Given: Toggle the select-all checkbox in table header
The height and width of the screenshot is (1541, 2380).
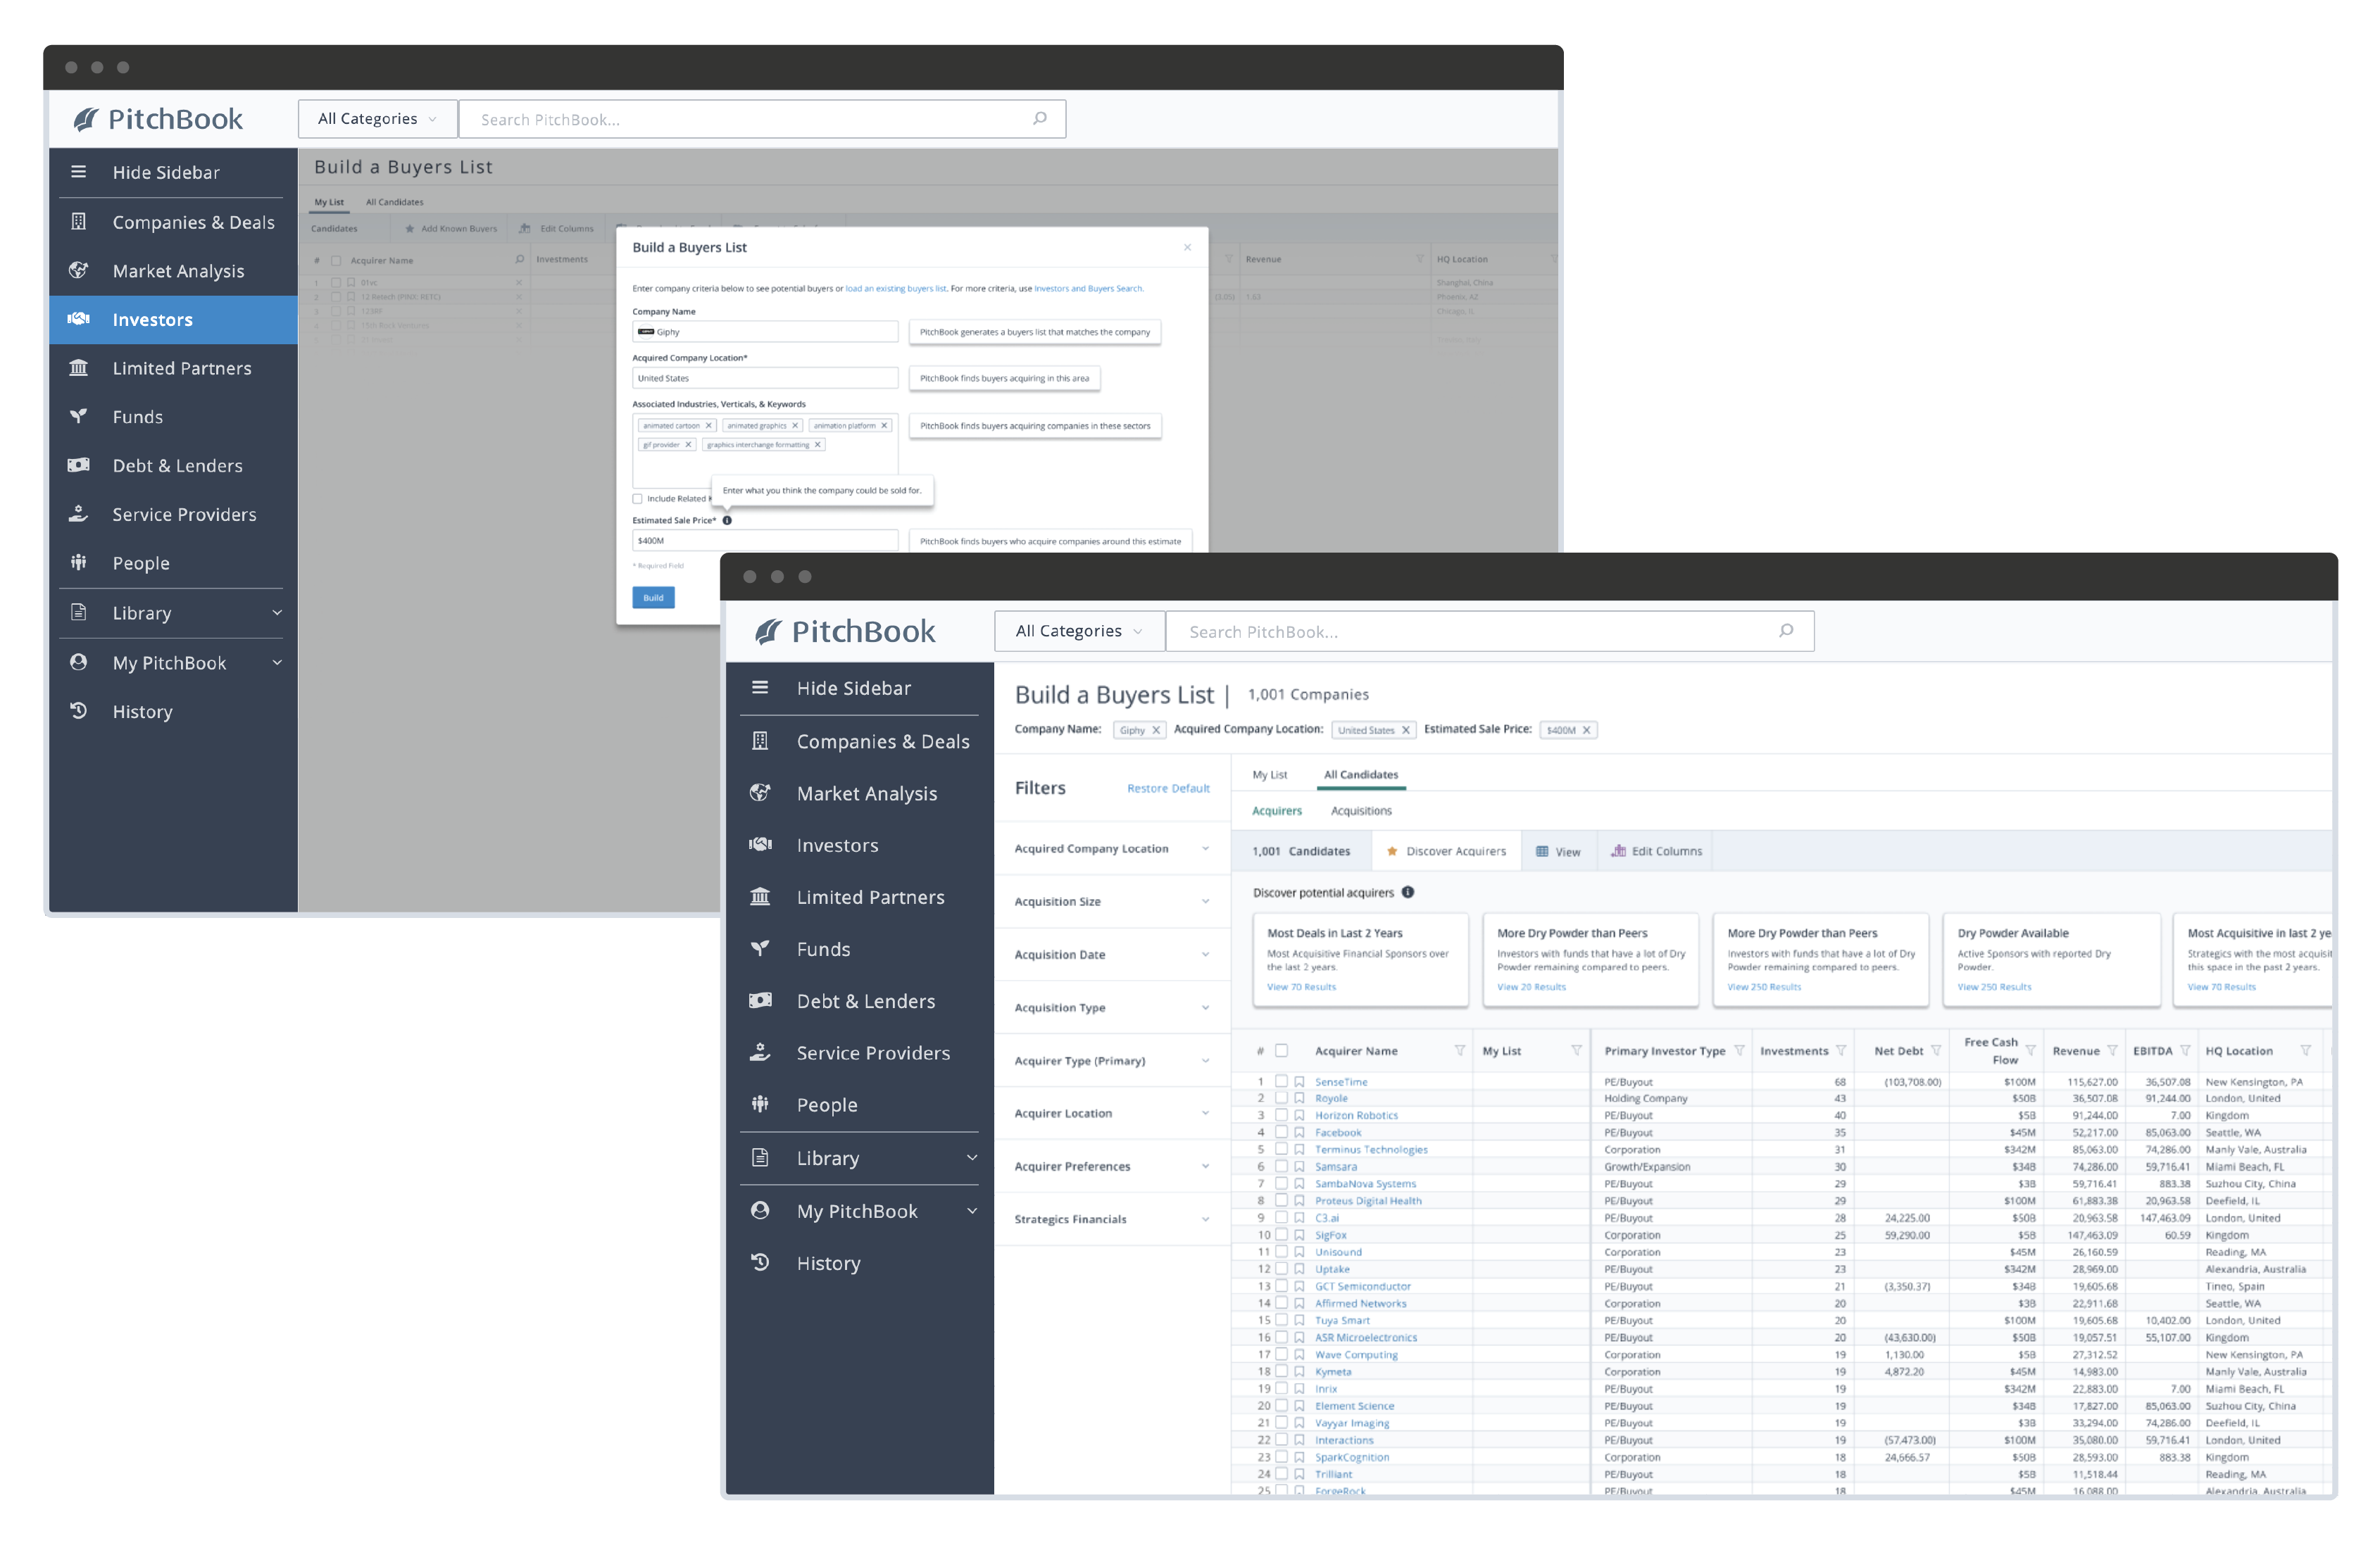Looking at the screenshot, I should click(1281, 1050).
